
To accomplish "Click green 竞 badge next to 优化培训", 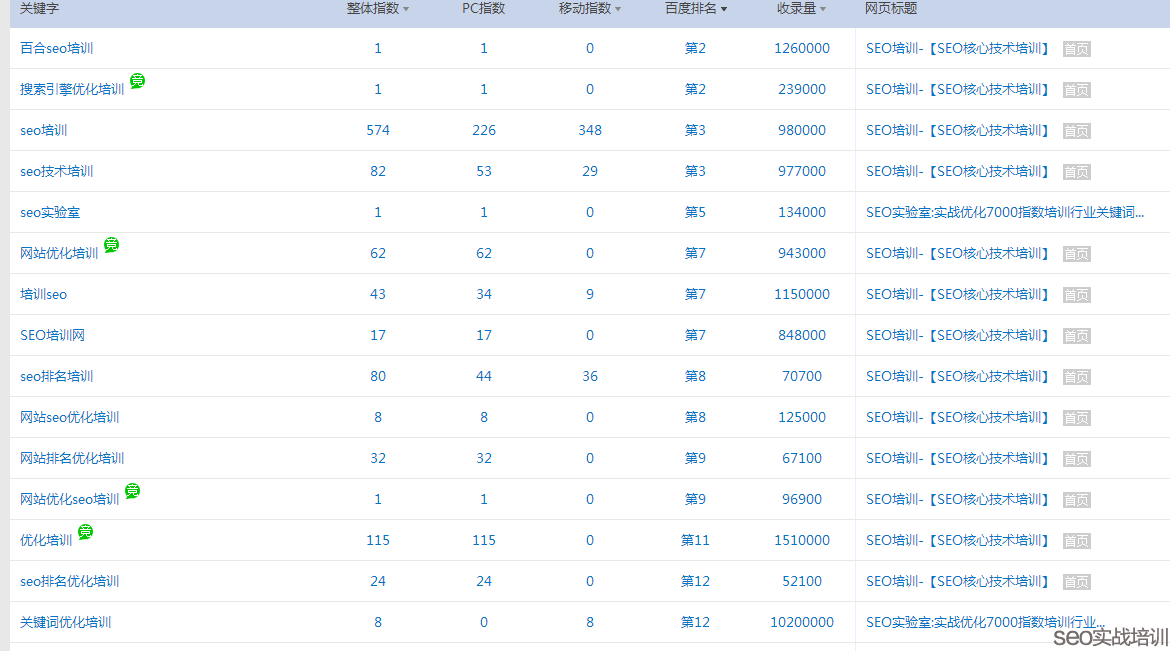I will coord(86,532).
